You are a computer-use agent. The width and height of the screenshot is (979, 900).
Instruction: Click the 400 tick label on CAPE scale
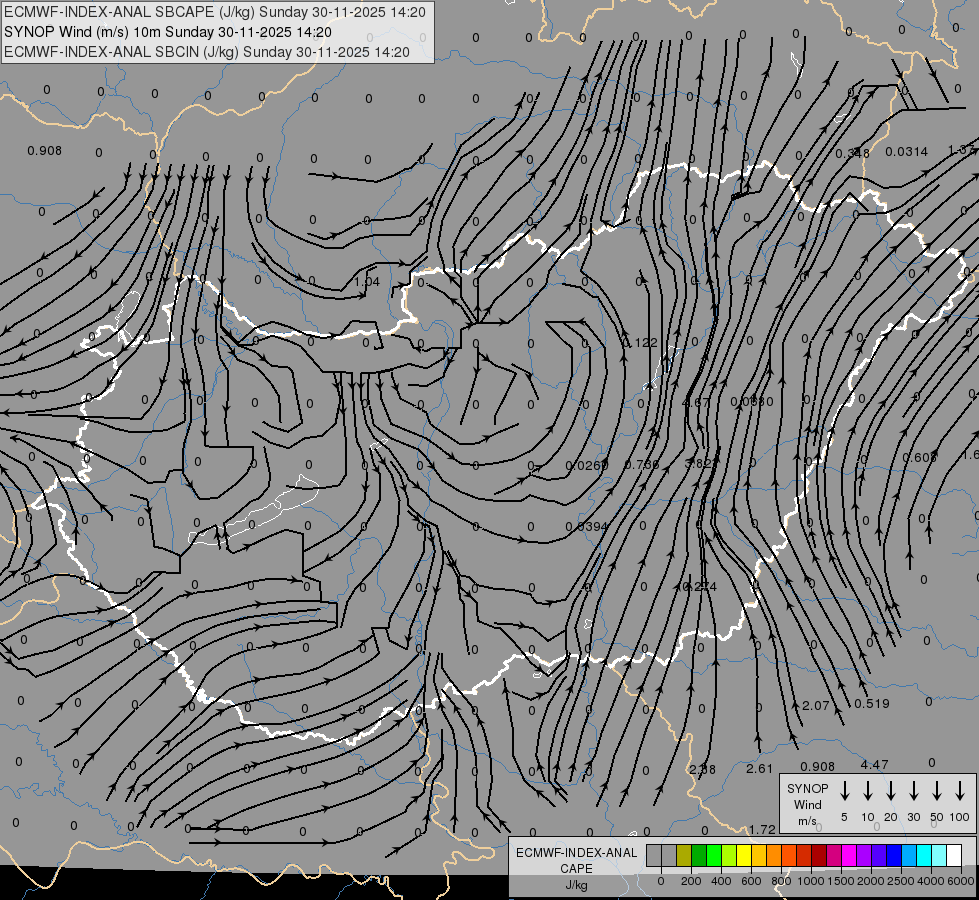coord(721,881)
